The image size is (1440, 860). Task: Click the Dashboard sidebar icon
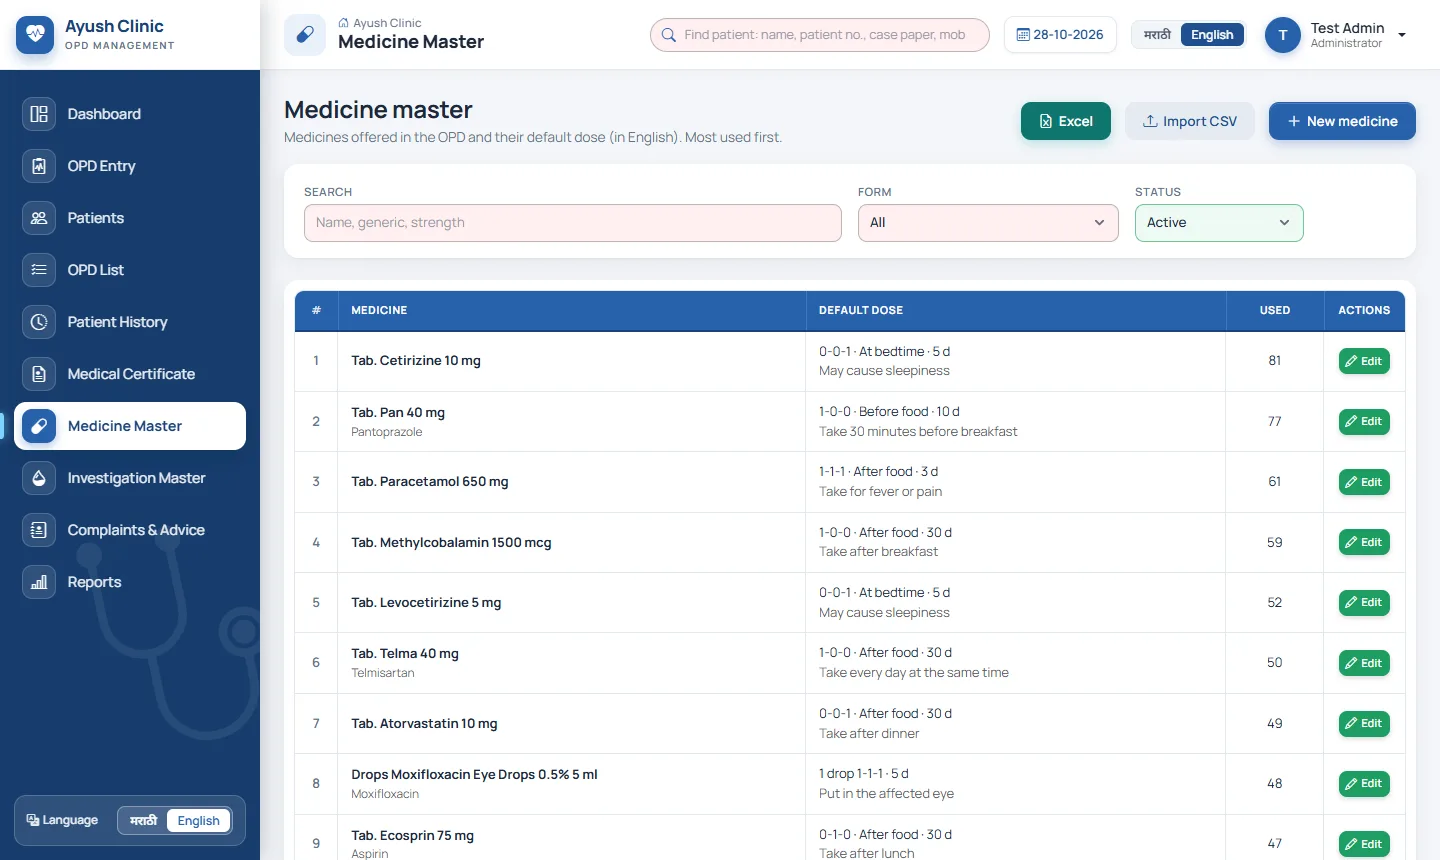[39, 114]
